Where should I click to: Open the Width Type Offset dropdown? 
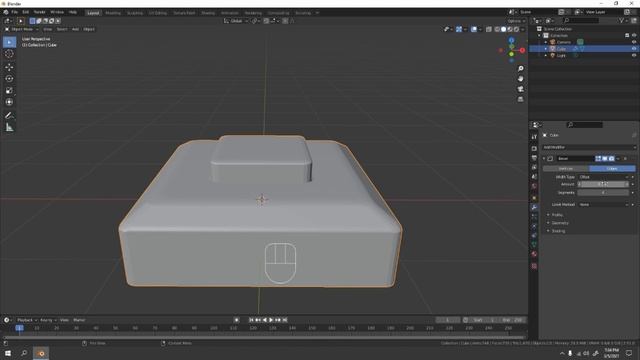[x=604, y=177]
